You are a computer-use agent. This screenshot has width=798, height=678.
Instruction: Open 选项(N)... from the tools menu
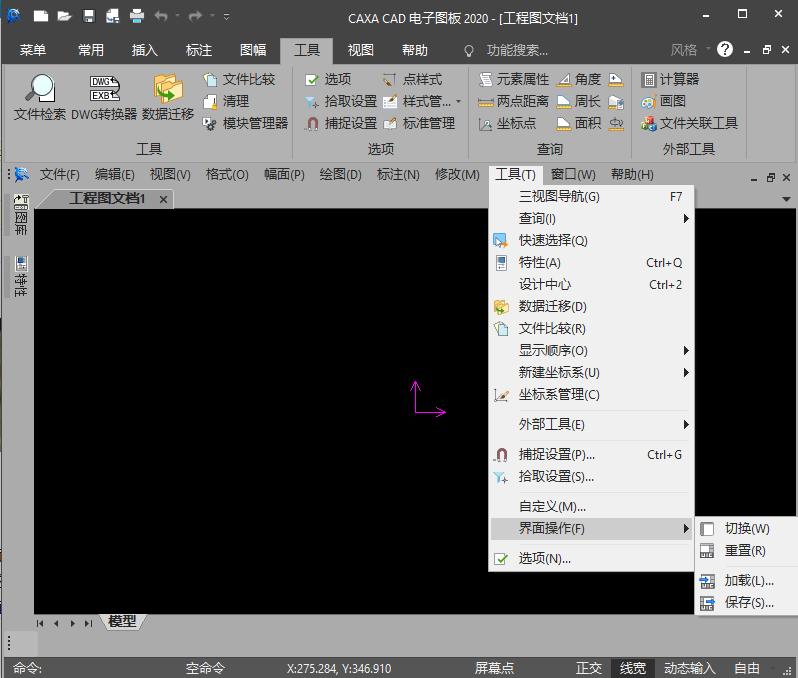pyautogui.click(x=591, y=558)
